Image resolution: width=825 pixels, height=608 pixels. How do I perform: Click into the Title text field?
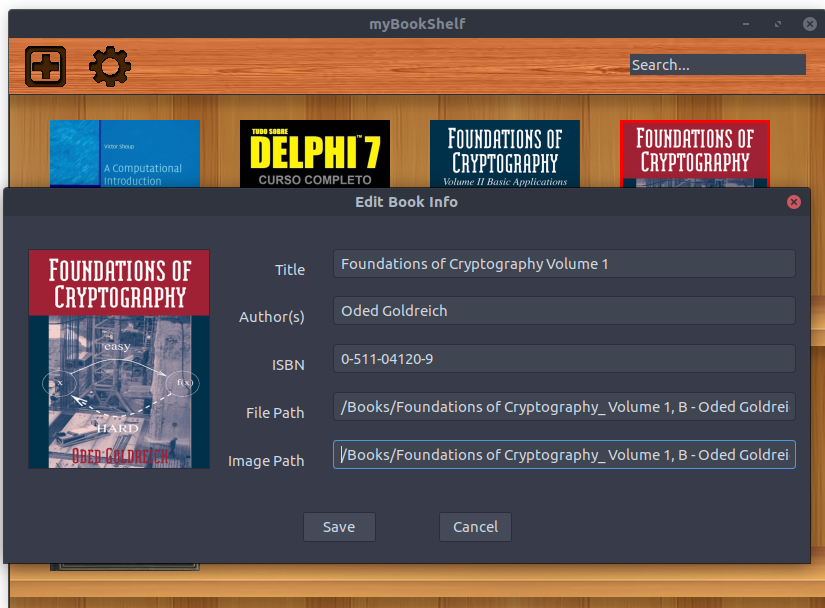click(x=564, y=264)
